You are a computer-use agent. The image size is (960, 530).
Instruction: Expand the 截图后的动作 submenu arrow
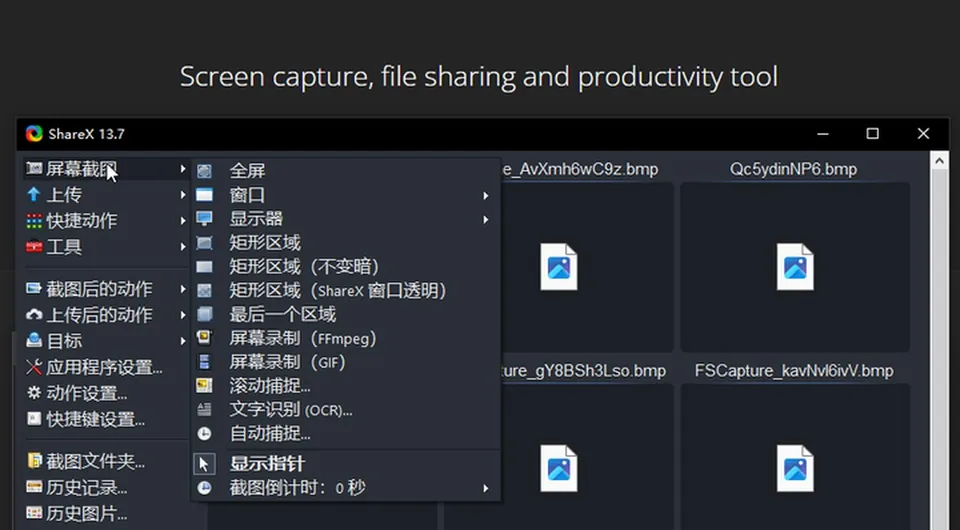click(182, 288)
